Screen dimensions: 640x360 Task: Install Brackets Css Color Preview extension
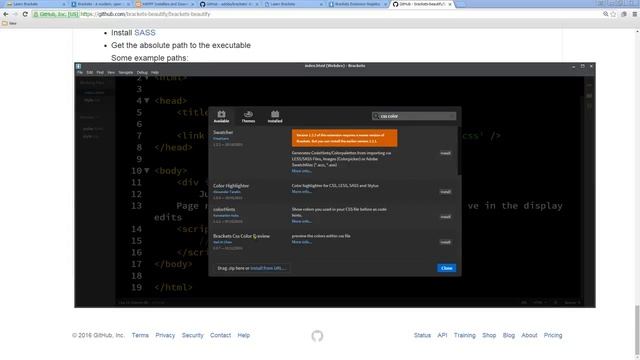point(445,242)
